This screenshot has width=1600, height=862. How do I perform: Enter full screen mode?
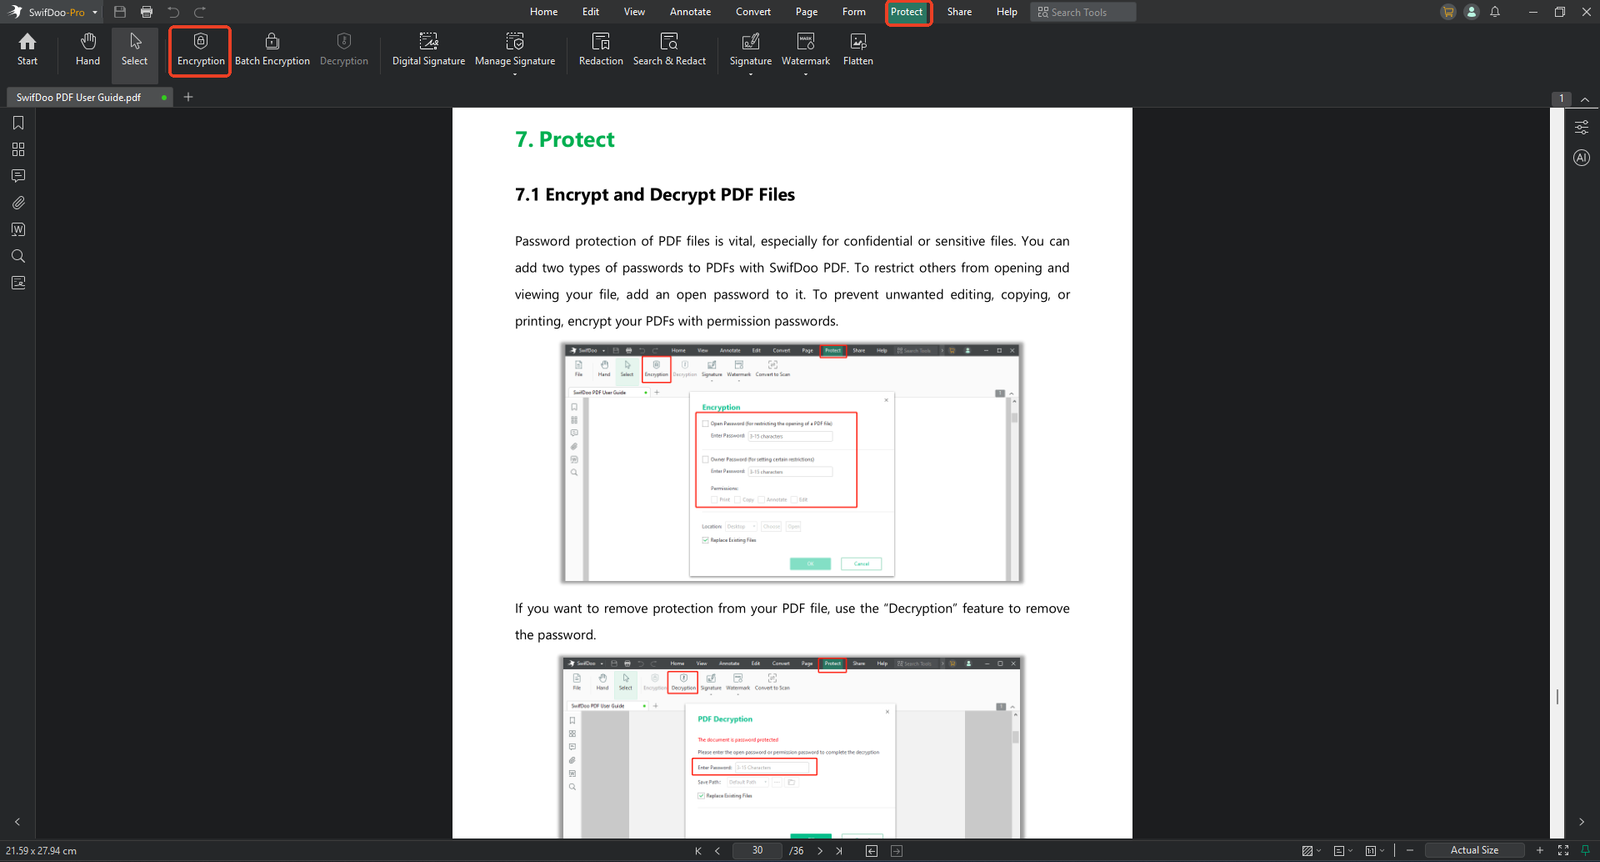pos(1563,850)
